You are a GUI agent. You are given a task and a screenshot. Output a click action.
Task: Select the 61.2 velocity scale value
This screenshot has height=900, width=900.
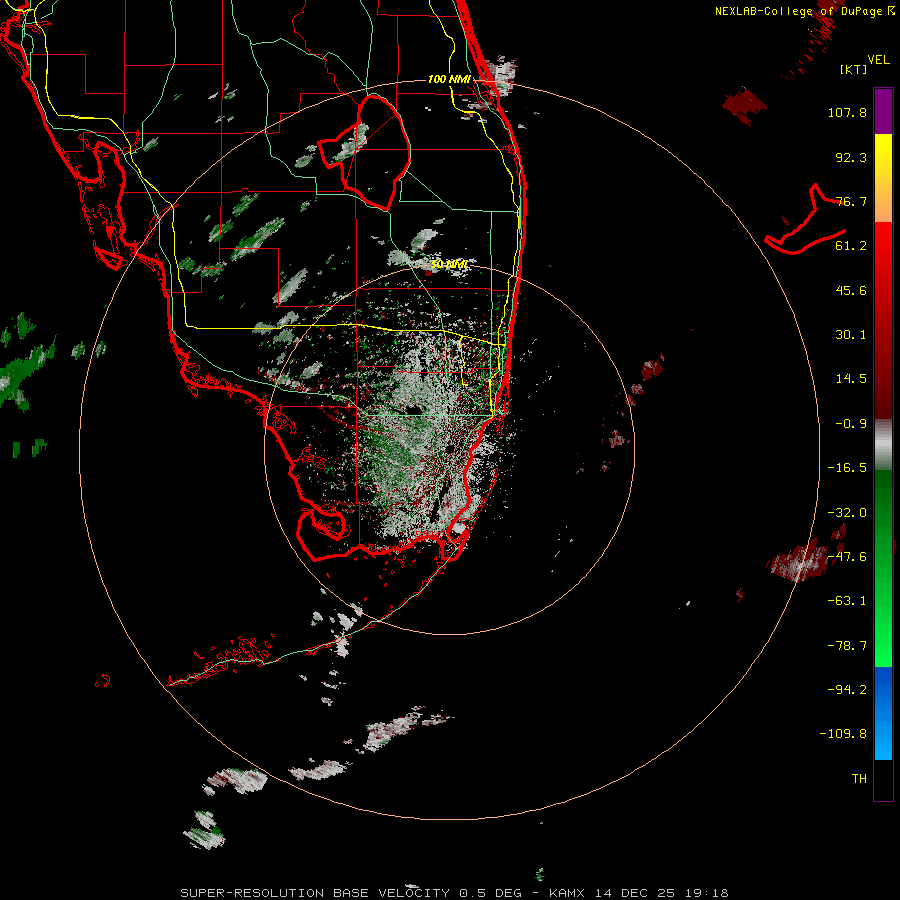click(x=851, y=246)
